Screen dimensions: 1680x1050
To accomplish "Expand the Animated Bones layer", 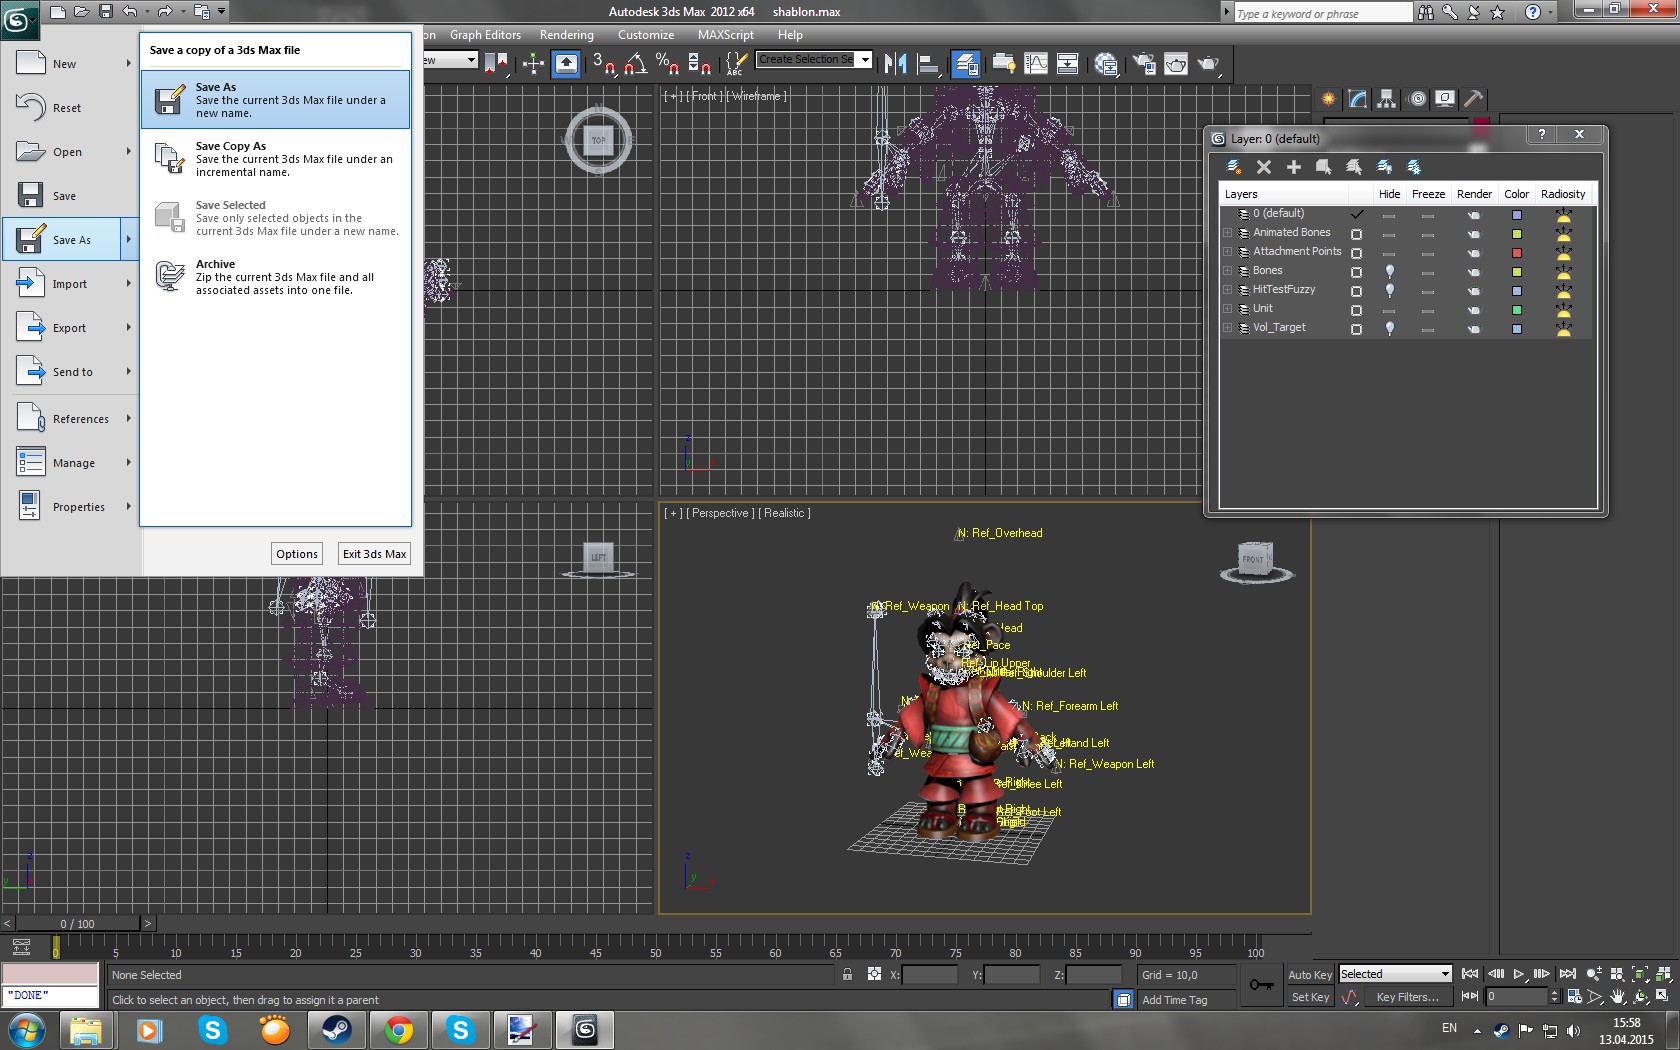I will [1228, 233].
